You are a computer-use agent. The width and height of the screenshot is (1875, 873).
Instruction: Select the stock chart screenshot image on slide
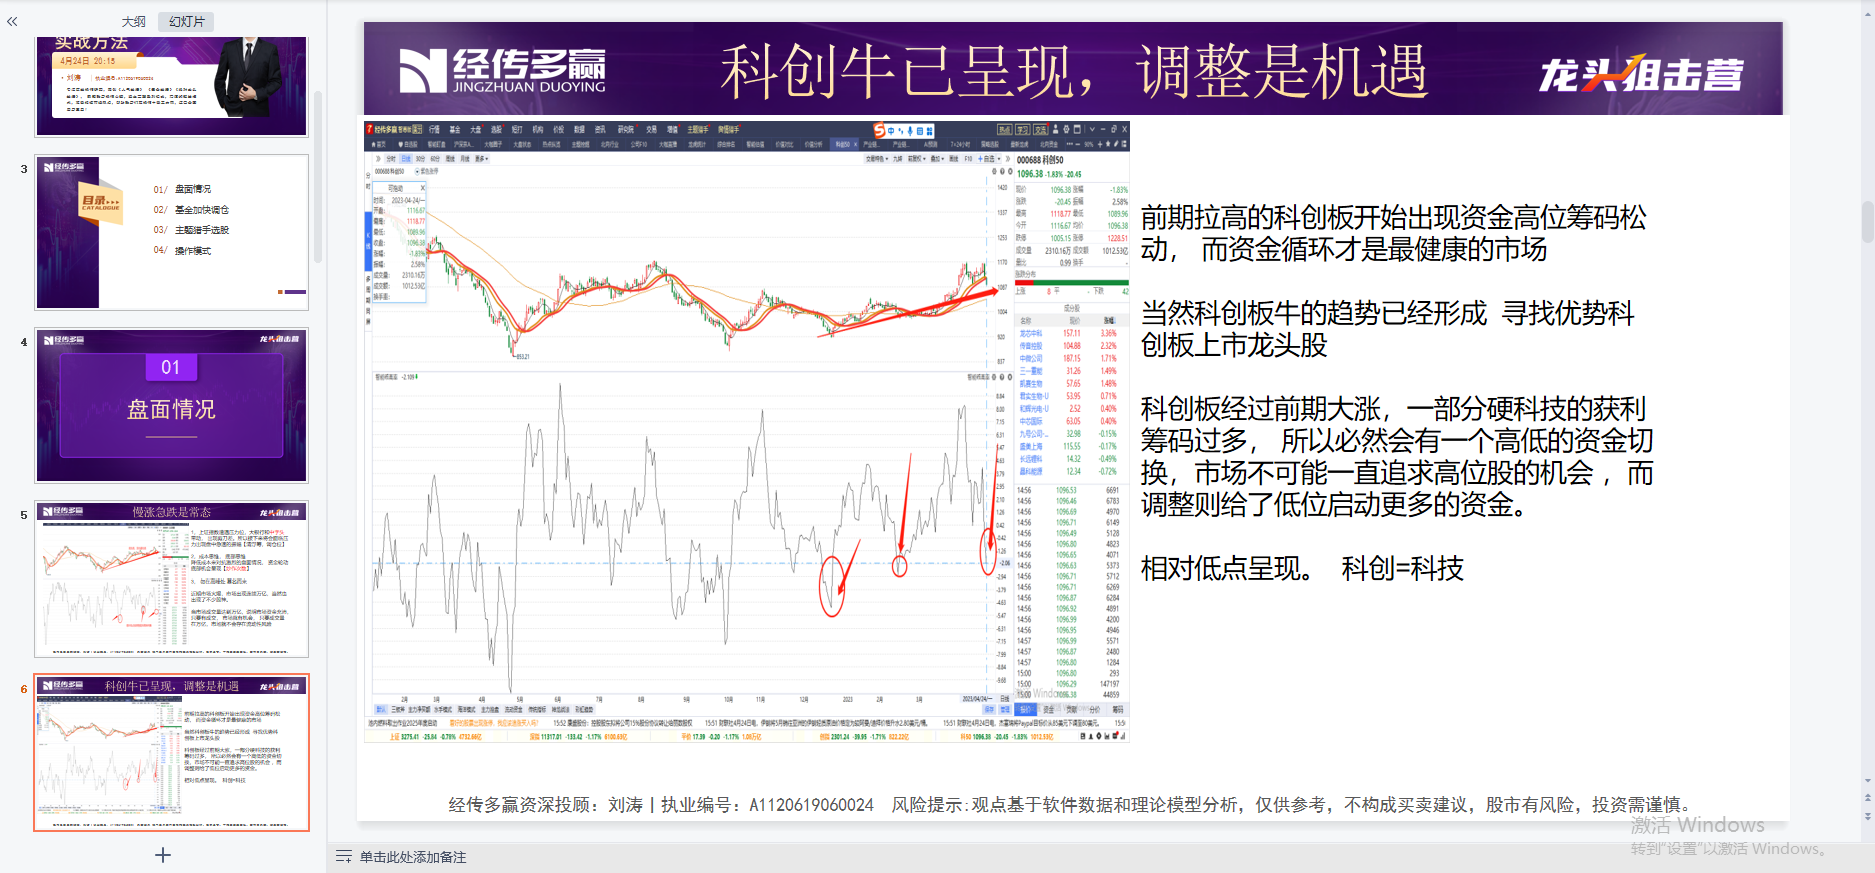747,432
